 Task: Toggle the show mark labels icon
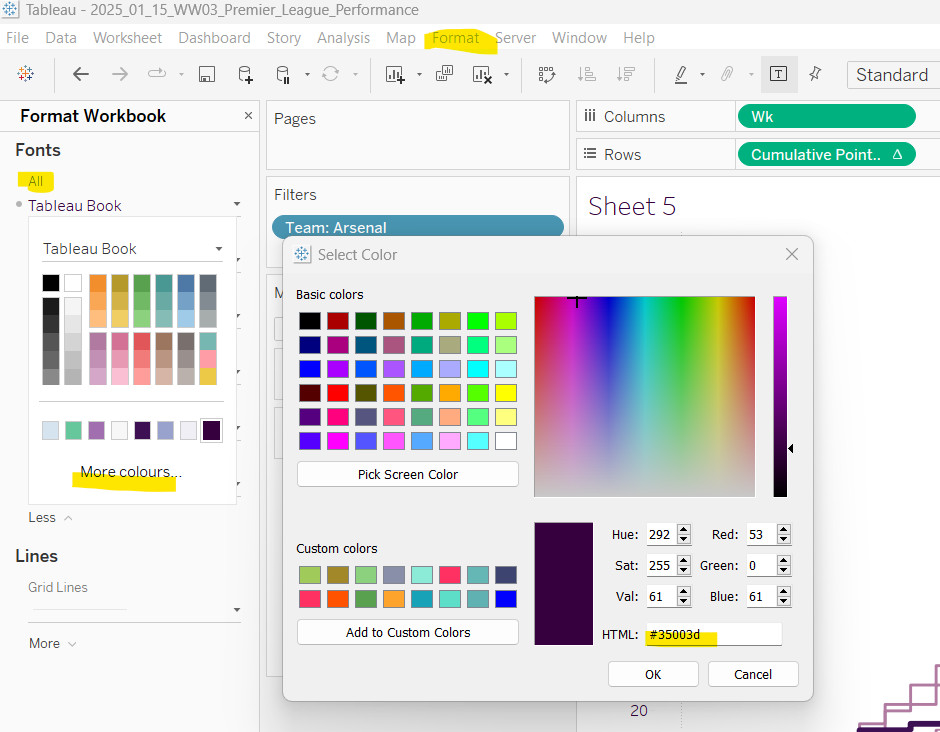[779, 74]
